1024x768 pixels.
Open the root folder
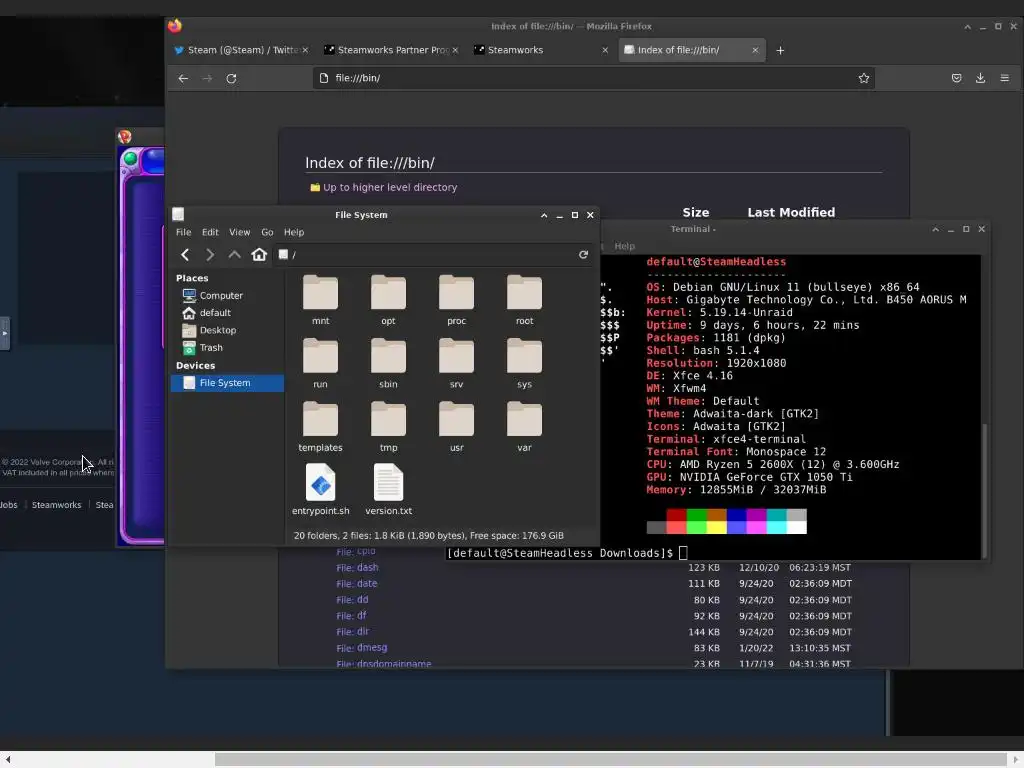point(524,300)
